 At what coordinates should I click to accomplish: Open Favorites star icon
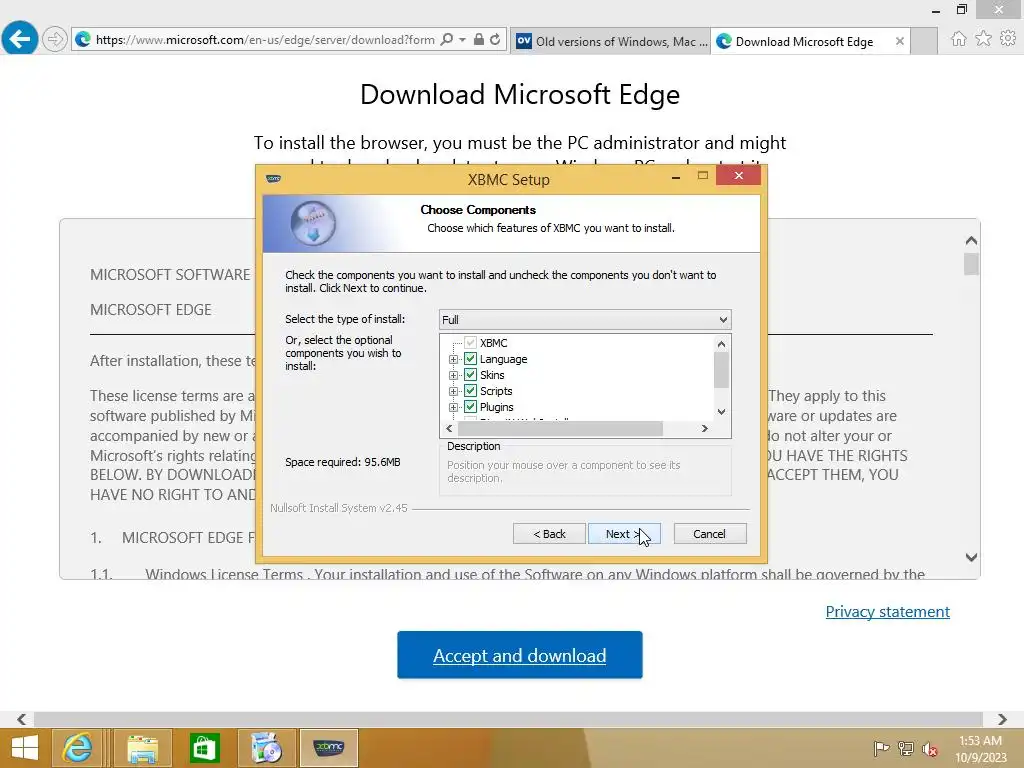pyautogui.click(x=983, y=39)
